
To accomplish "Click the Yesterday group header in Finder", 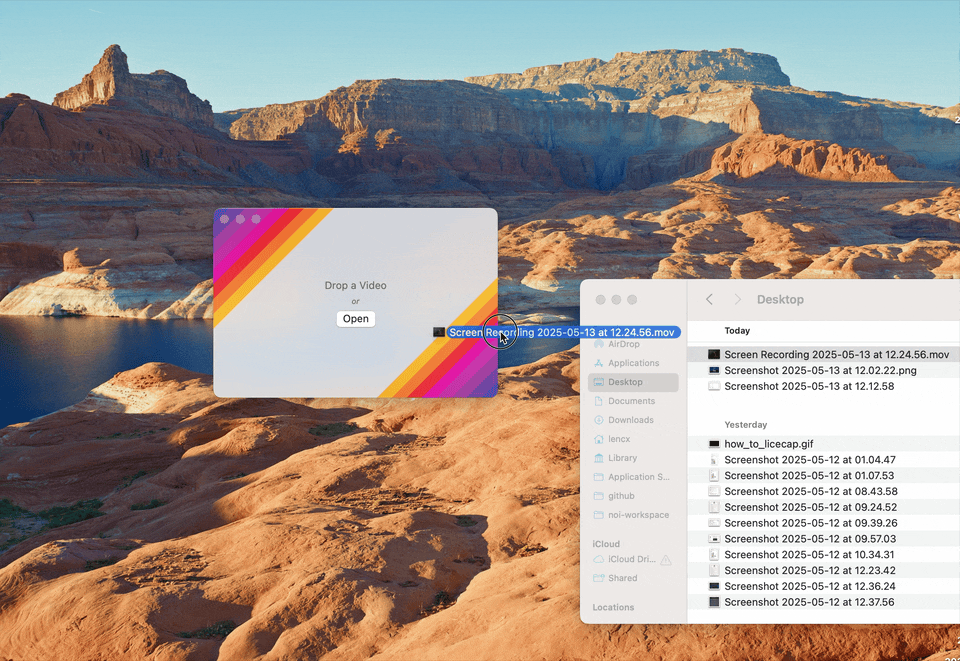I will pyautogui.click(x=746, y=425).
